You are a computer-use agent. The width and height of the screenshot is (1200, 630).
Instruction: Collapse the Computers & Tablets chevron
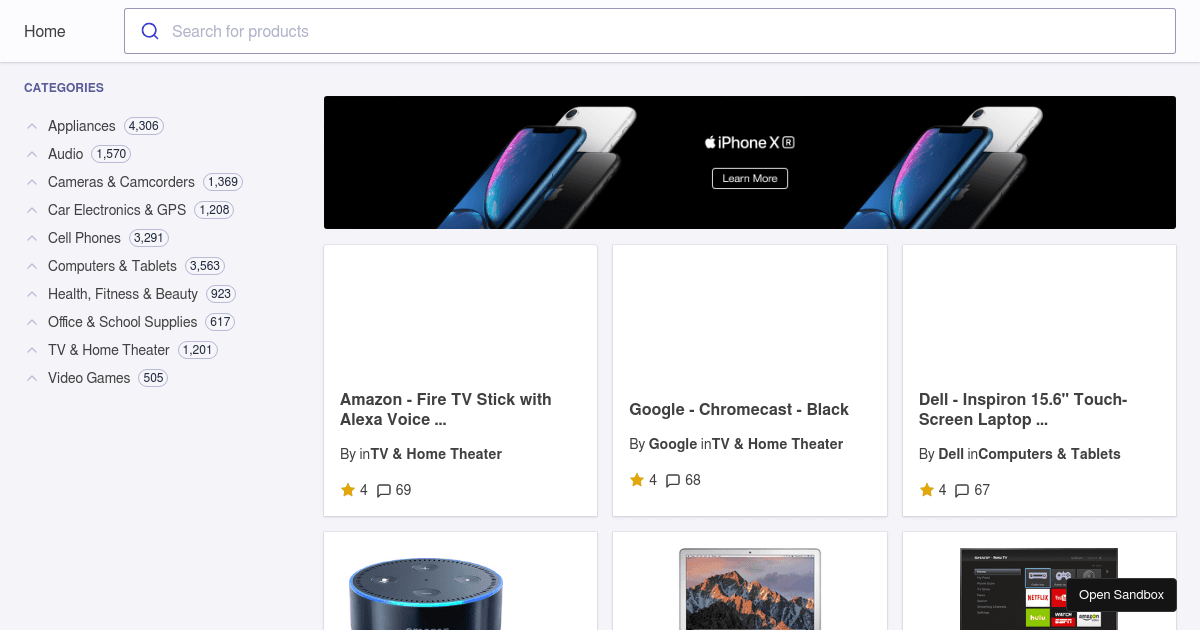pyautogui.click(x=31, y=266)
